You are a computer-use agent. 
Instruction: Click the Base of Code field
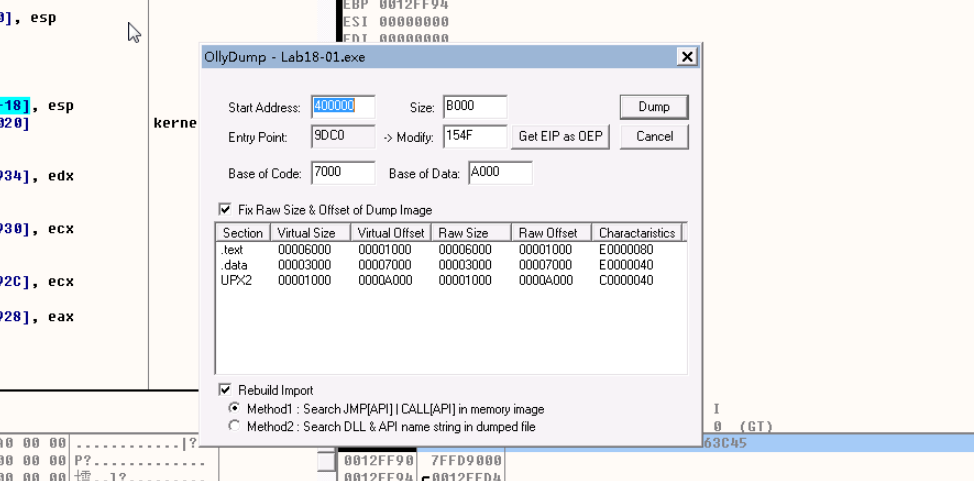[x=343, y=173]
